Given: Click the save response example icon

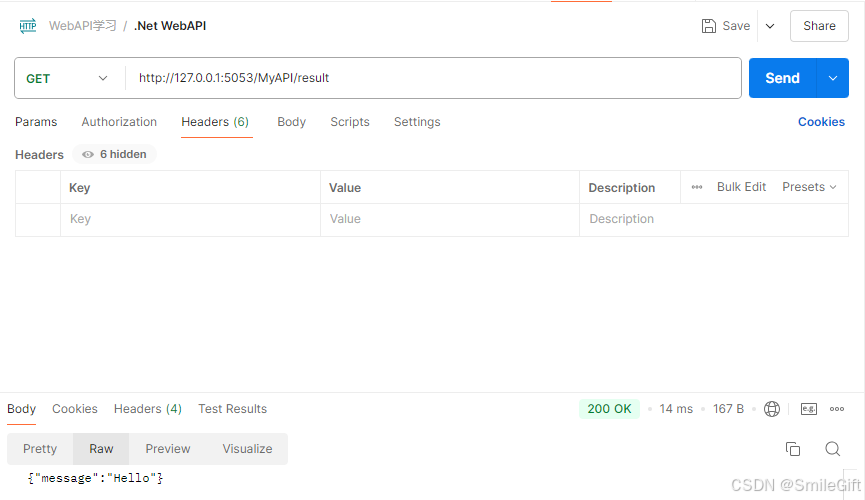Looking at the screenshot, I should pos(809,409).
